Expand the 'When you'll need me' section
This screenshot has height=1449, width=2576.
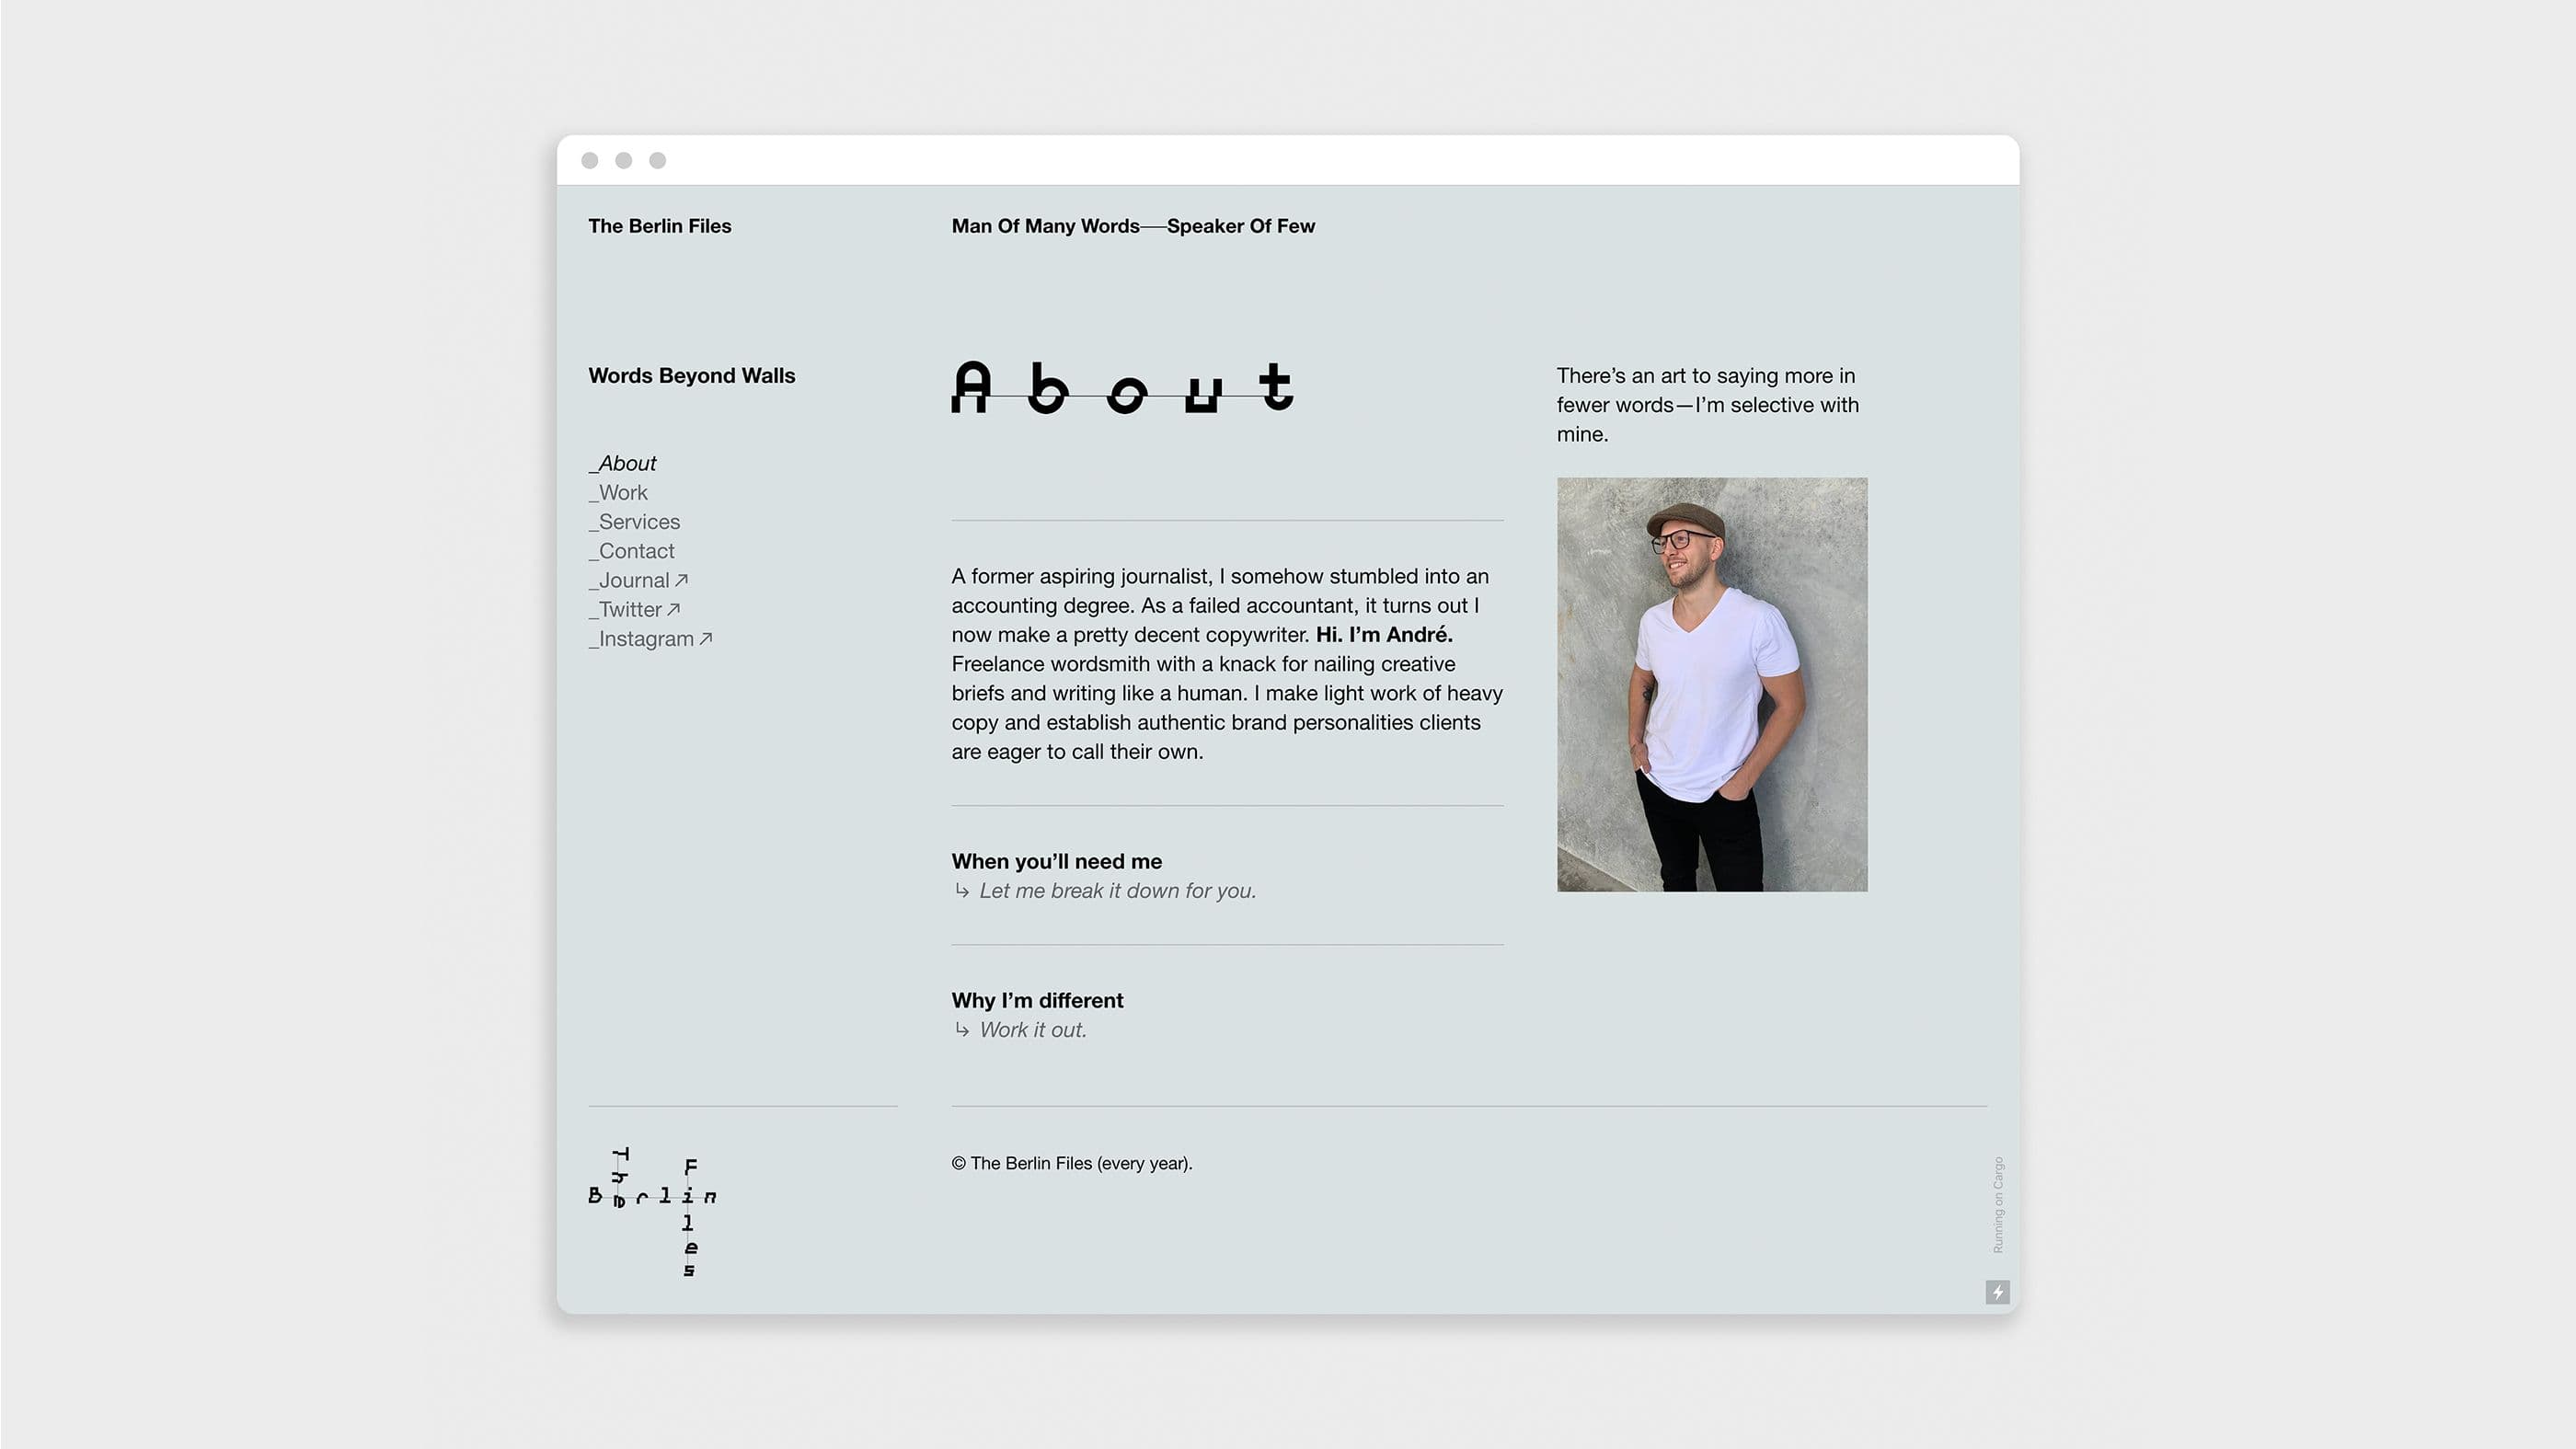click(x=1056, y=861)
